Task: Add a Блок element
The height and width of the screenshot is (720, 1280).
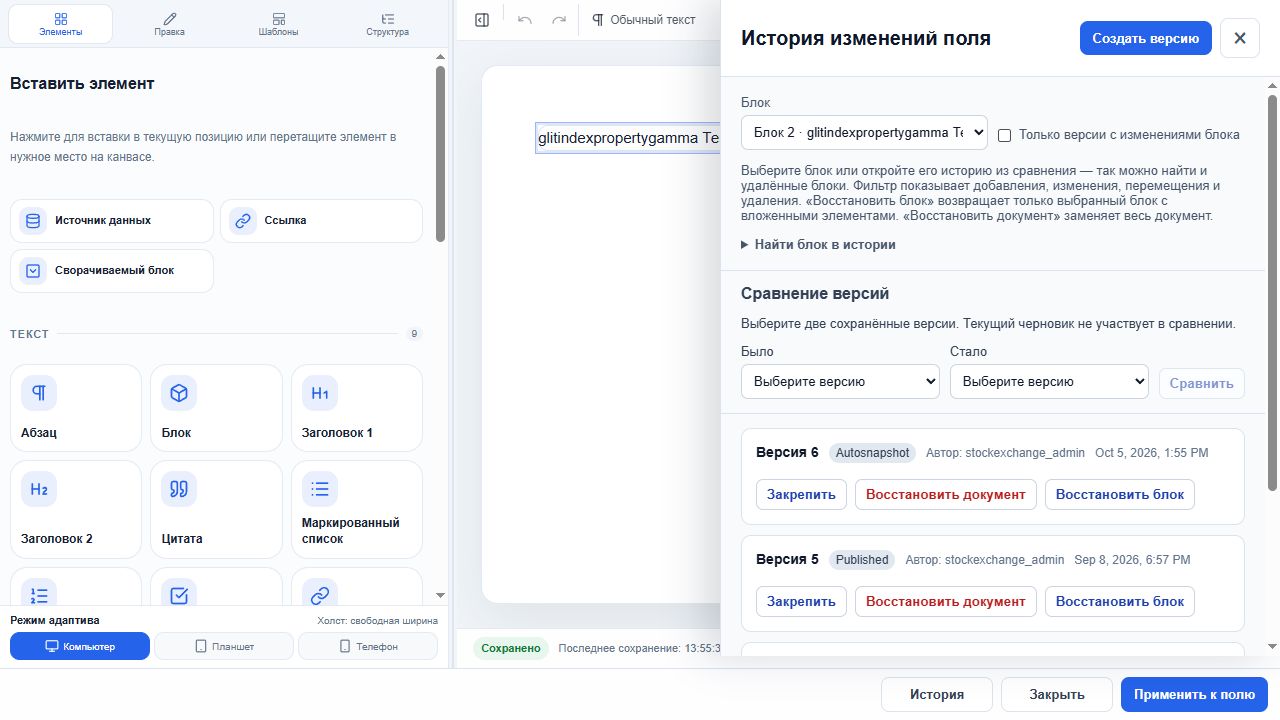Action: (216, 408)
